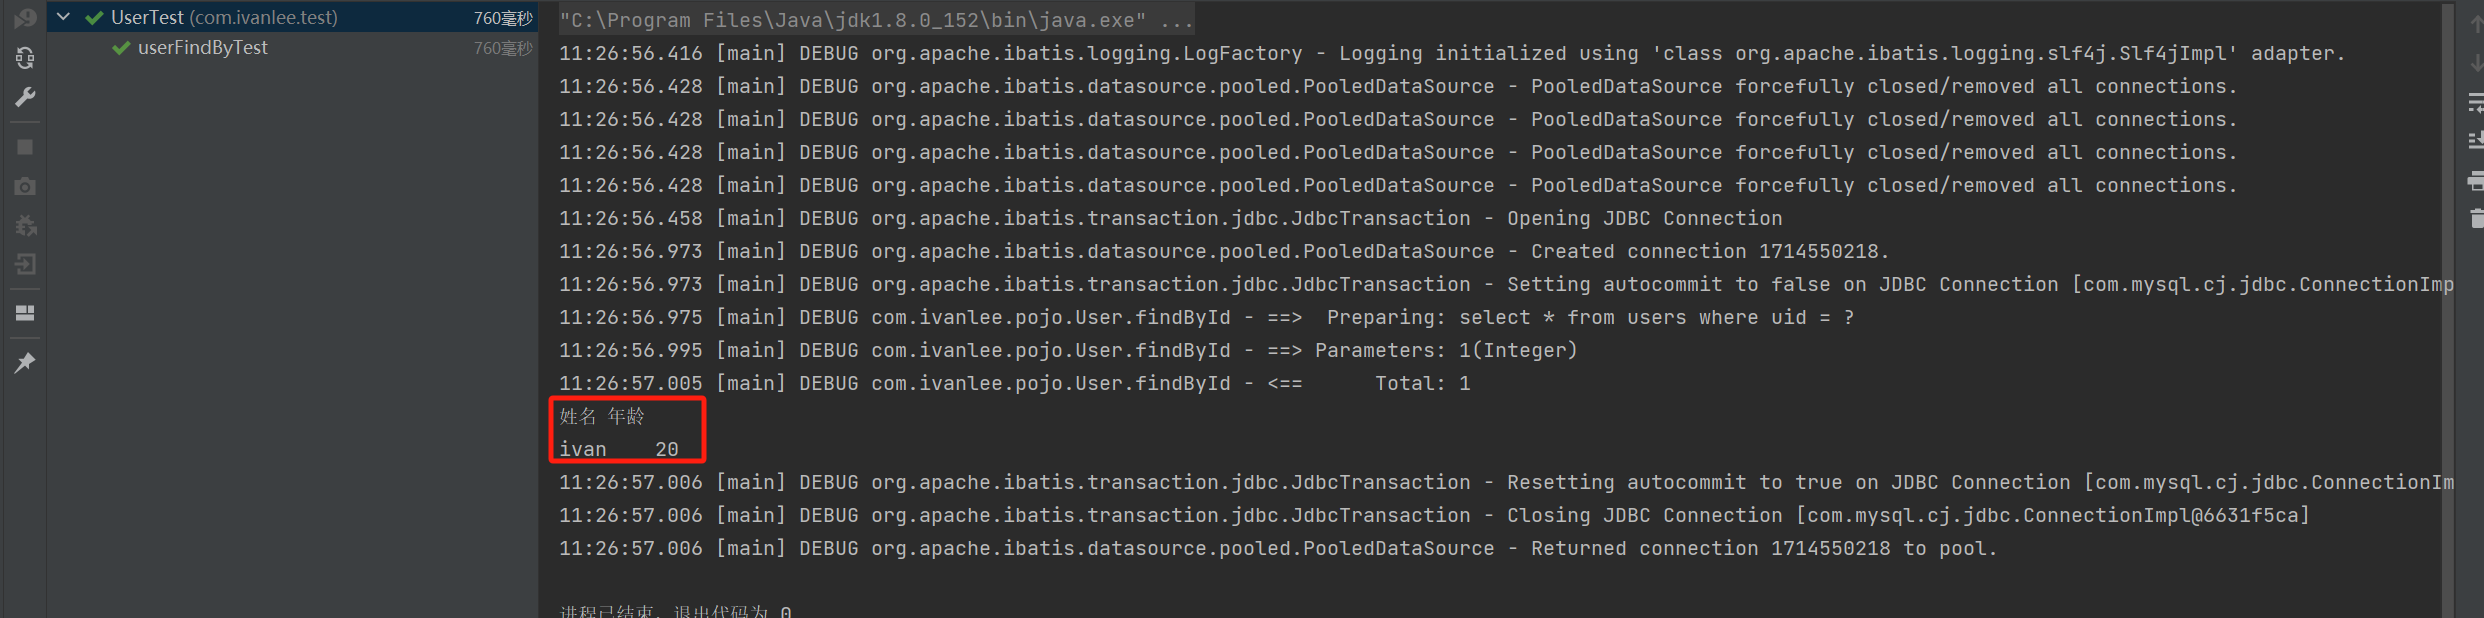
Task: Toggle soft-wrap icon in console
Action: pos(2476,102)
